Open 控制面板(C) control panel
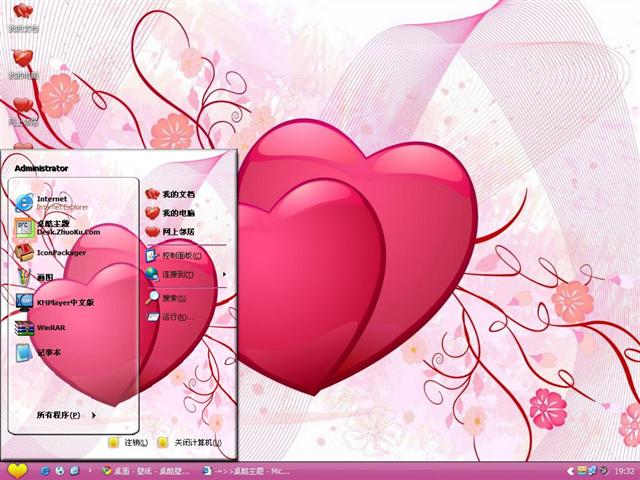640x480 pixels. click(x=174, y=256)
